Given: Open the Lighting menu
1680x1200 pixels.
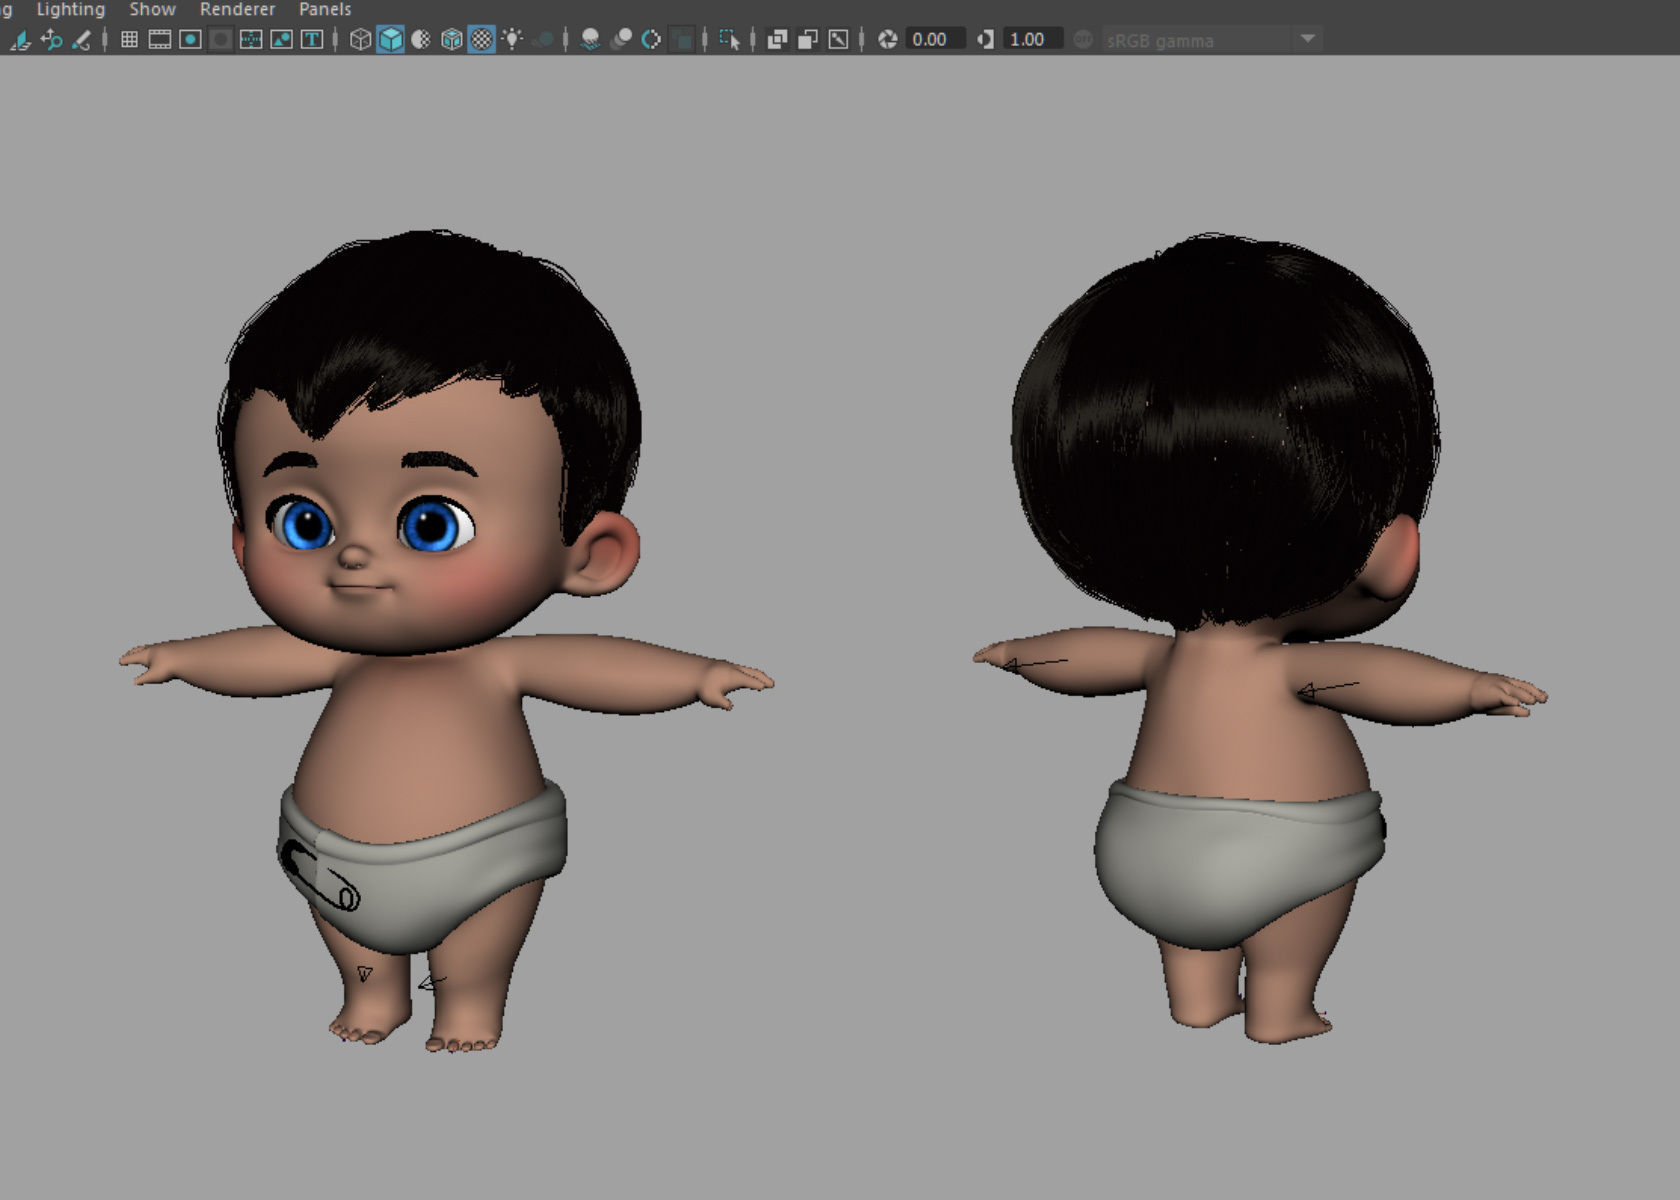Looking at the screenshot, I should (70, 9).
